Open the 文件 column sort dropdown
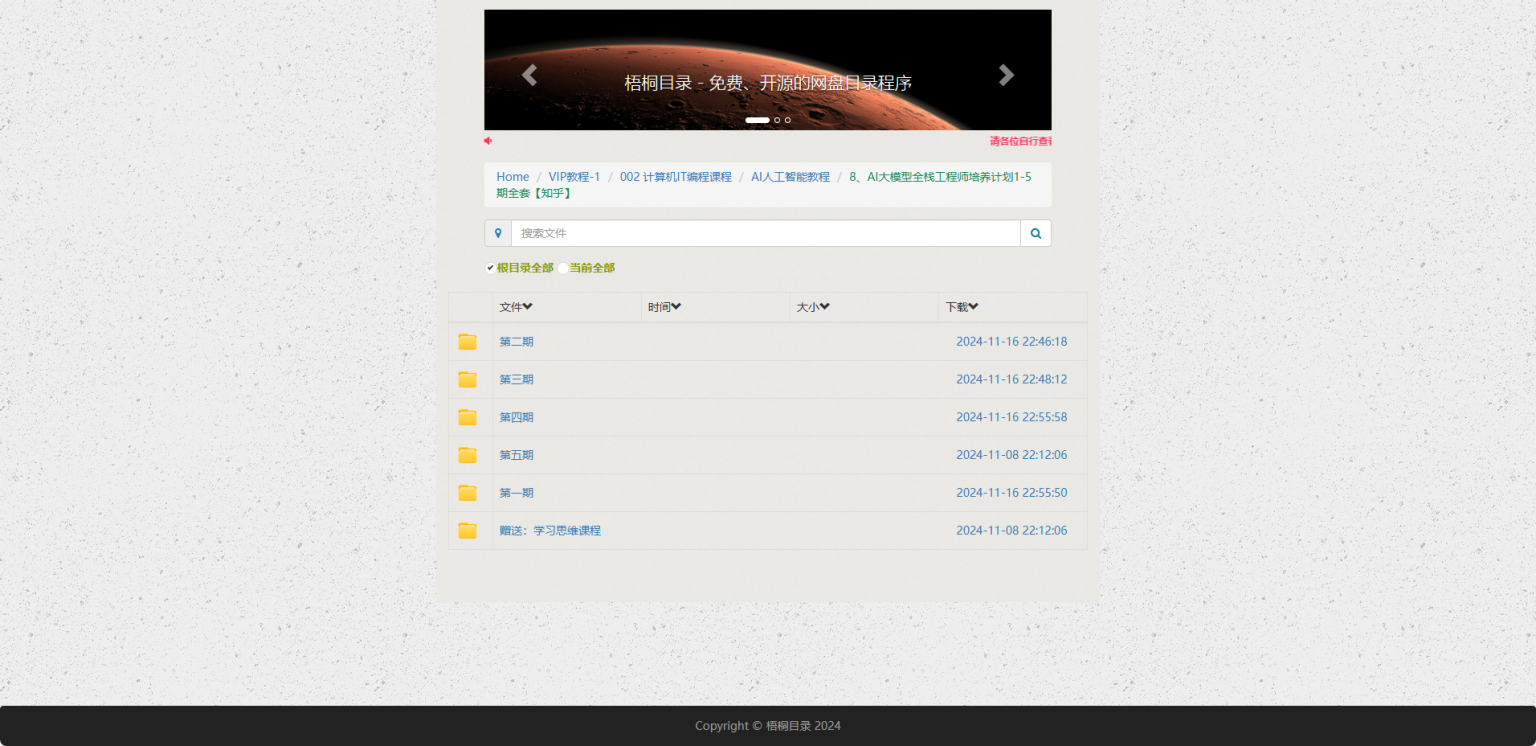 527,307
